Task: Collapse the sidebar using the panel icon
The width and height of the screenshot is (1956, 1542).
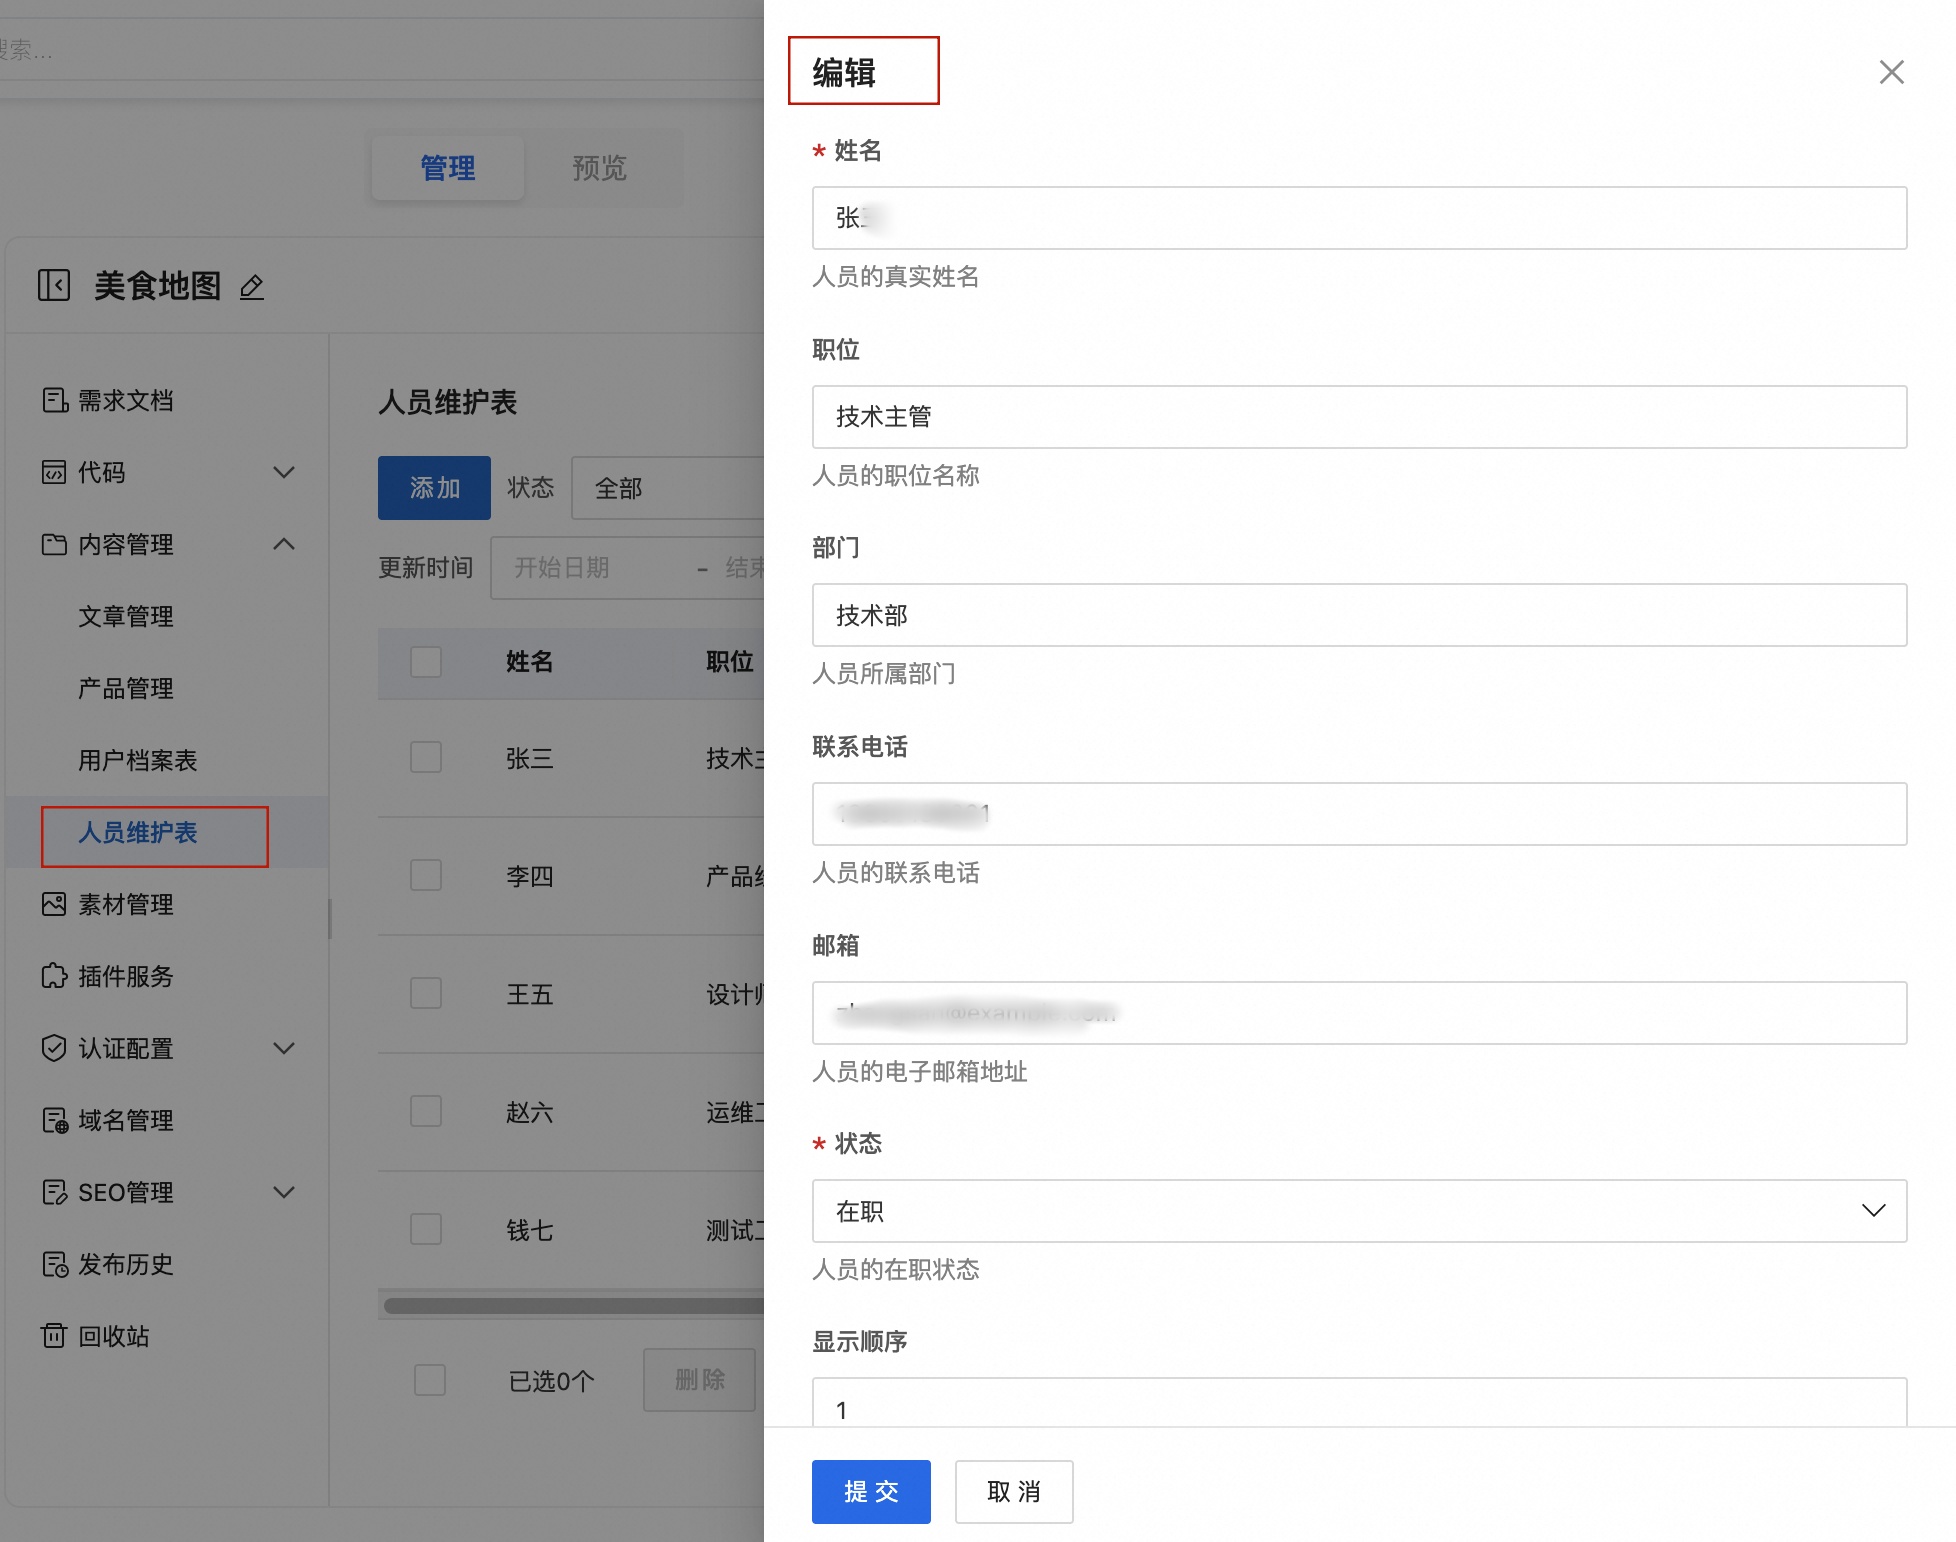Action: [56, 284]
